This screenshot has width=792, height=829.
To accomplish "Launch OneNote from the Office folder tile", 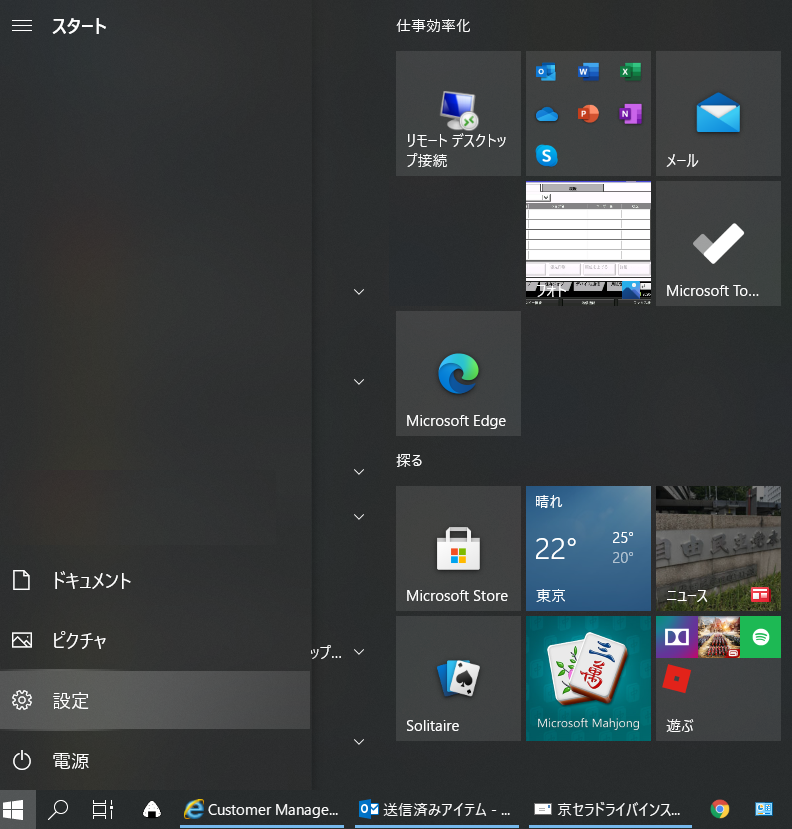I will pos(630,114).
